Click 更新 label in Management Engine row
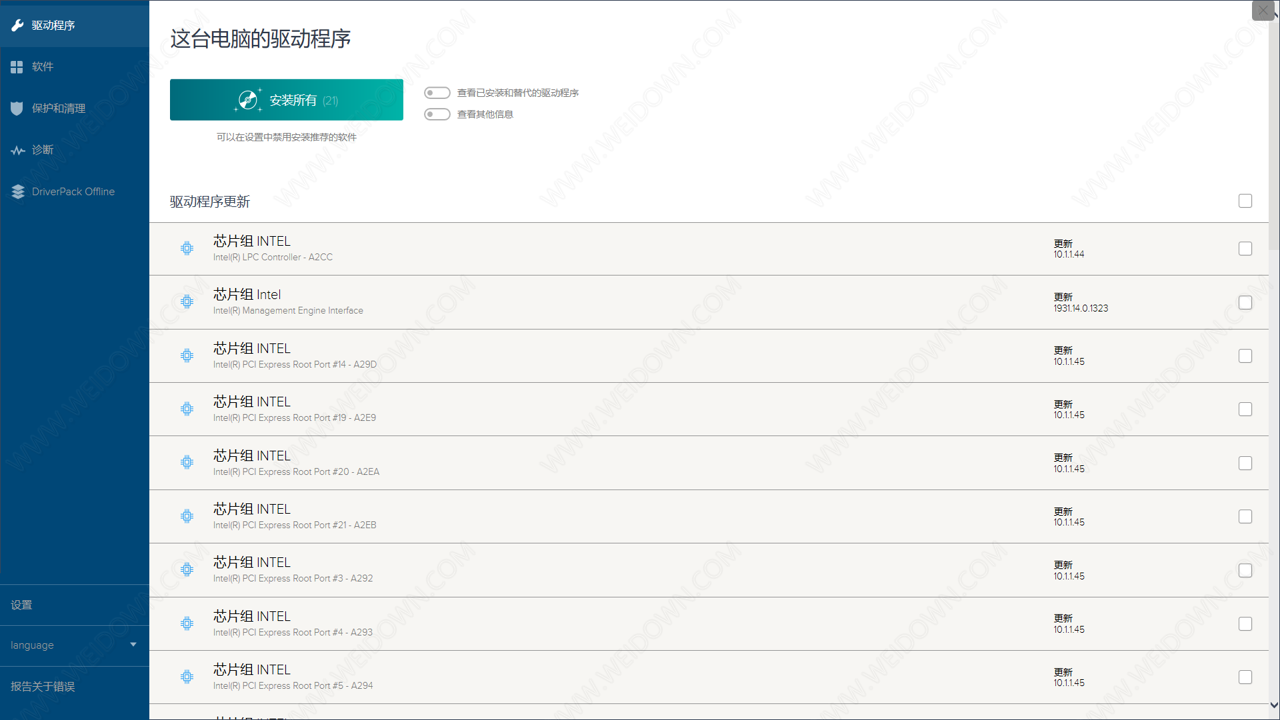 tap(1063, 297)
